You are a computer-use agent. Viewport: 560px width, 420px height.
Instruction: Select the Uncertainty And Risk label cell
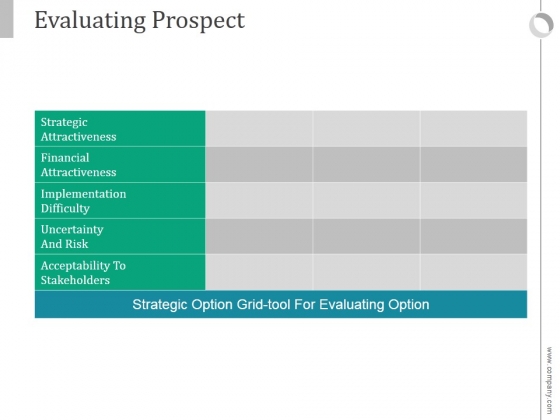pos(120,236)
